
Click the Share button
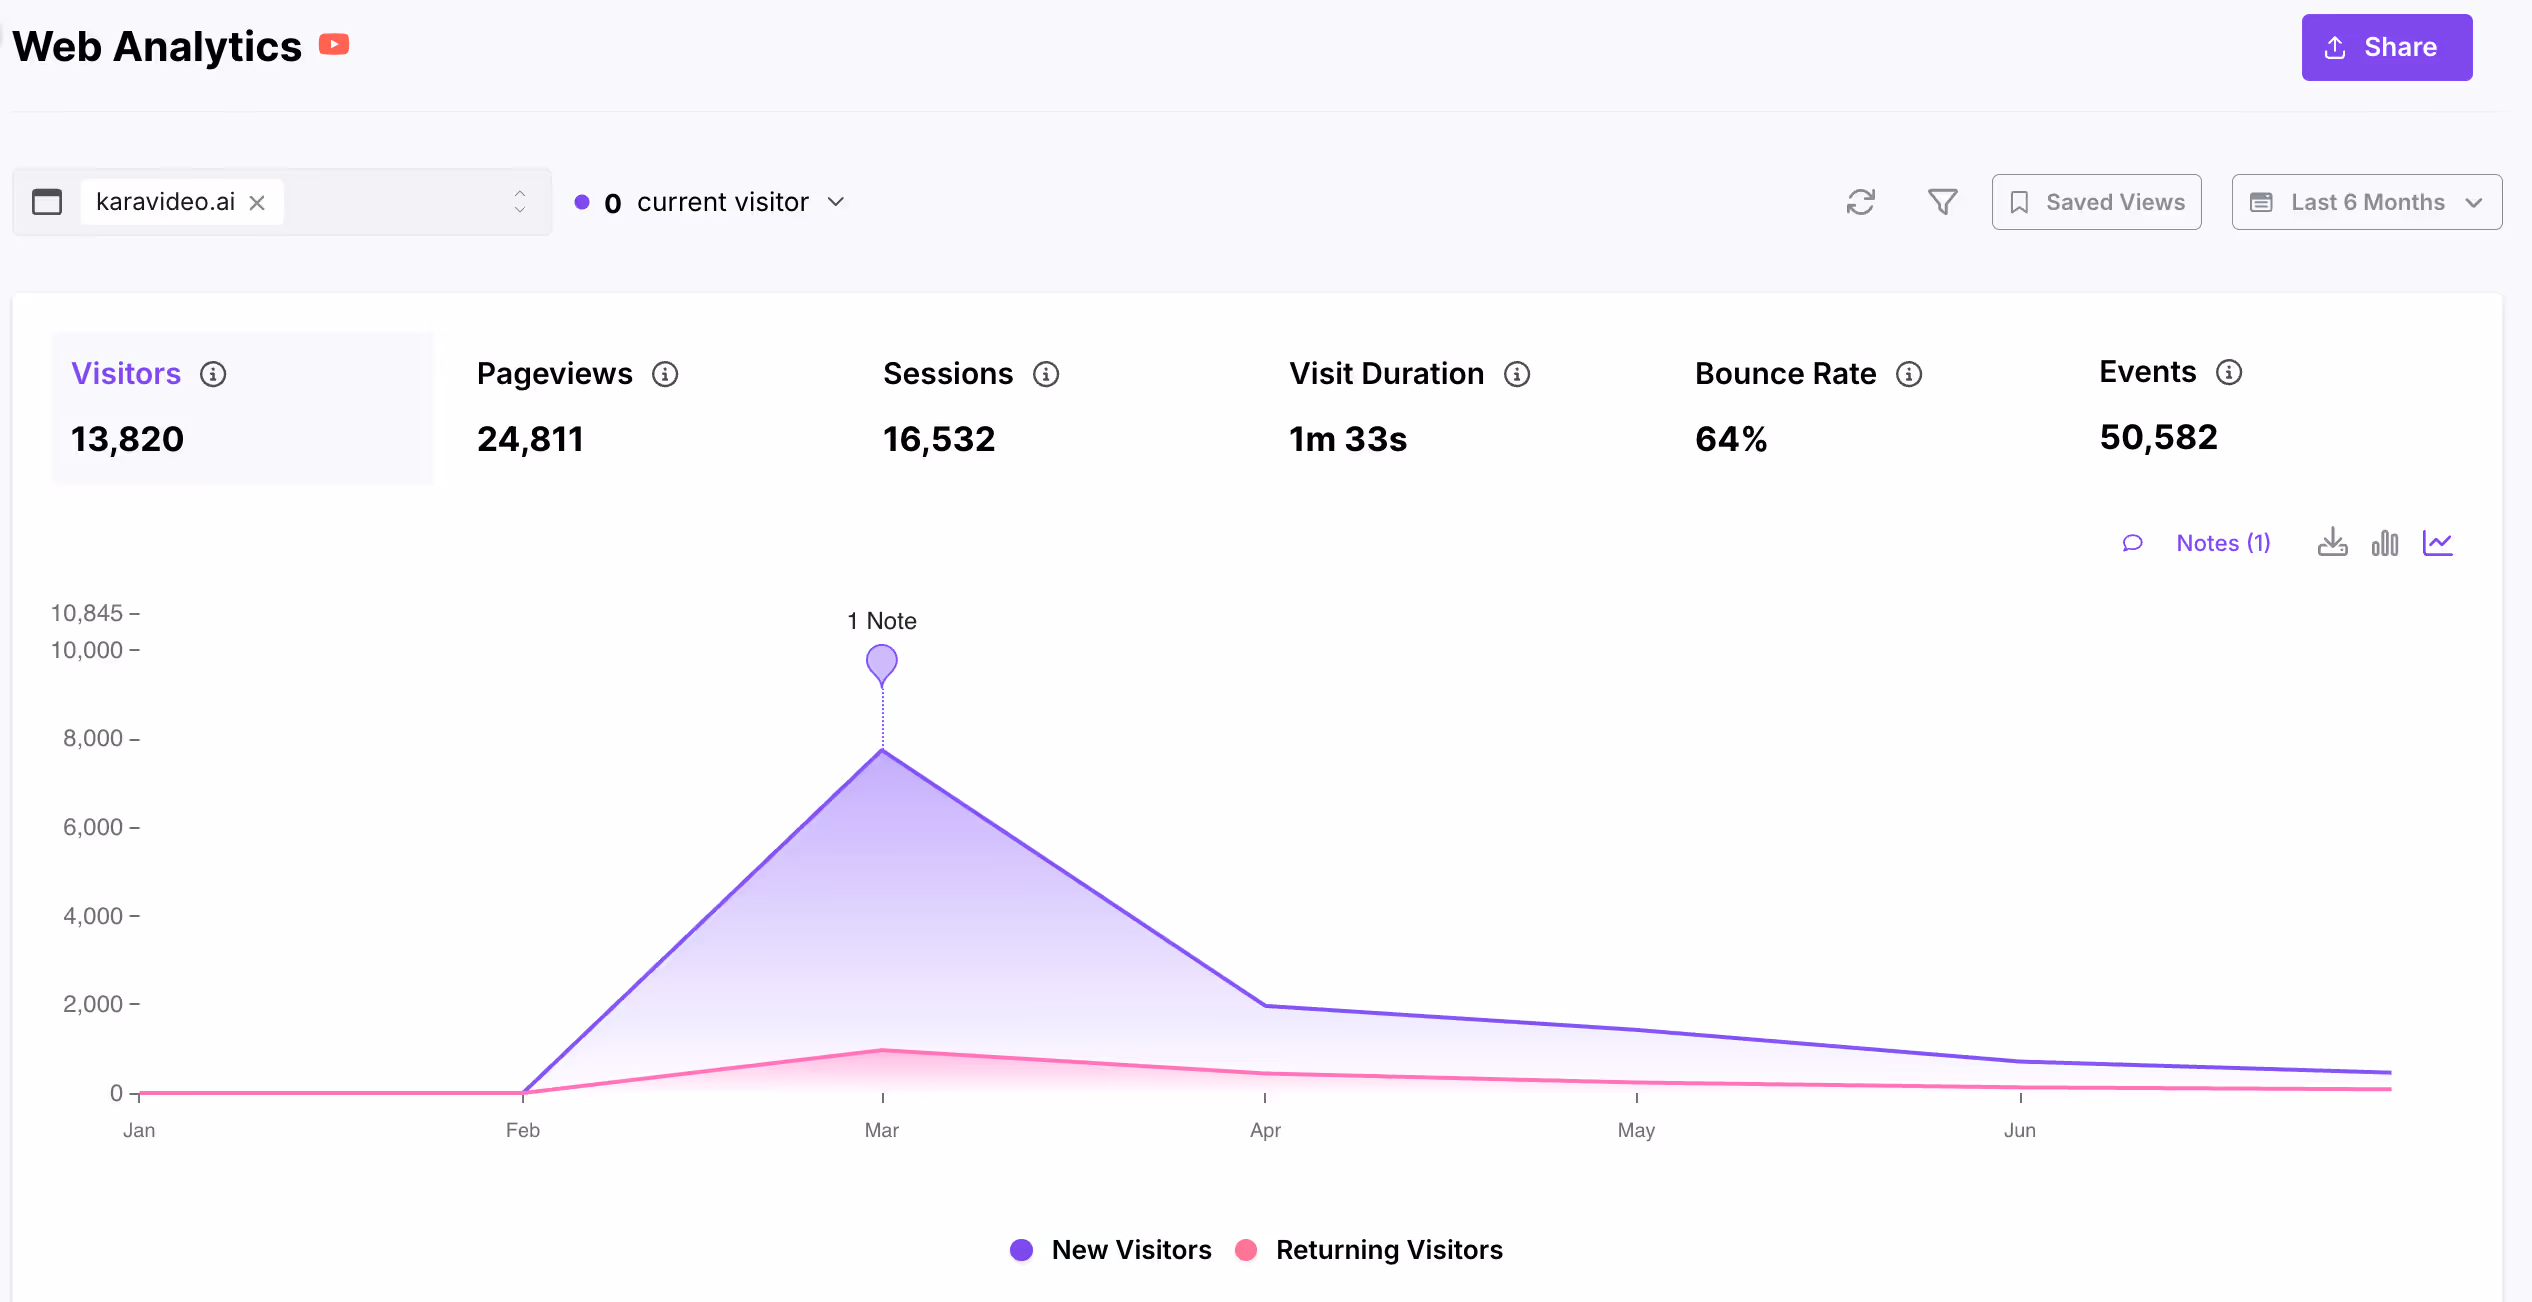[x=2386, y=47]
